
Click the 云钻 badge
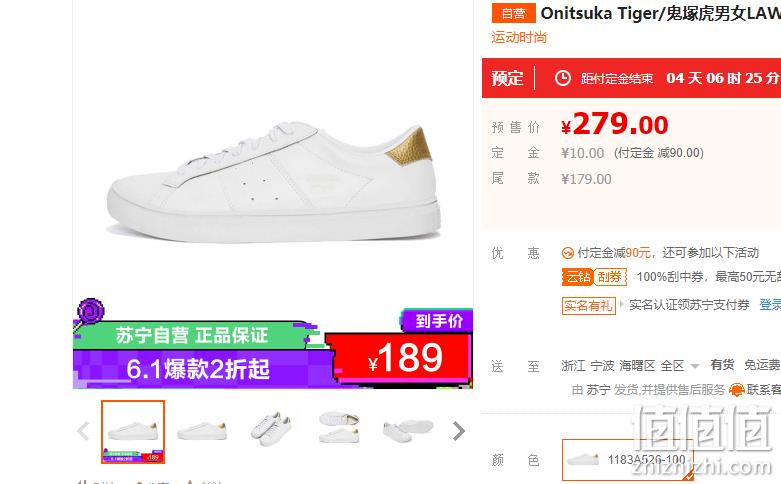pos(577,277)
